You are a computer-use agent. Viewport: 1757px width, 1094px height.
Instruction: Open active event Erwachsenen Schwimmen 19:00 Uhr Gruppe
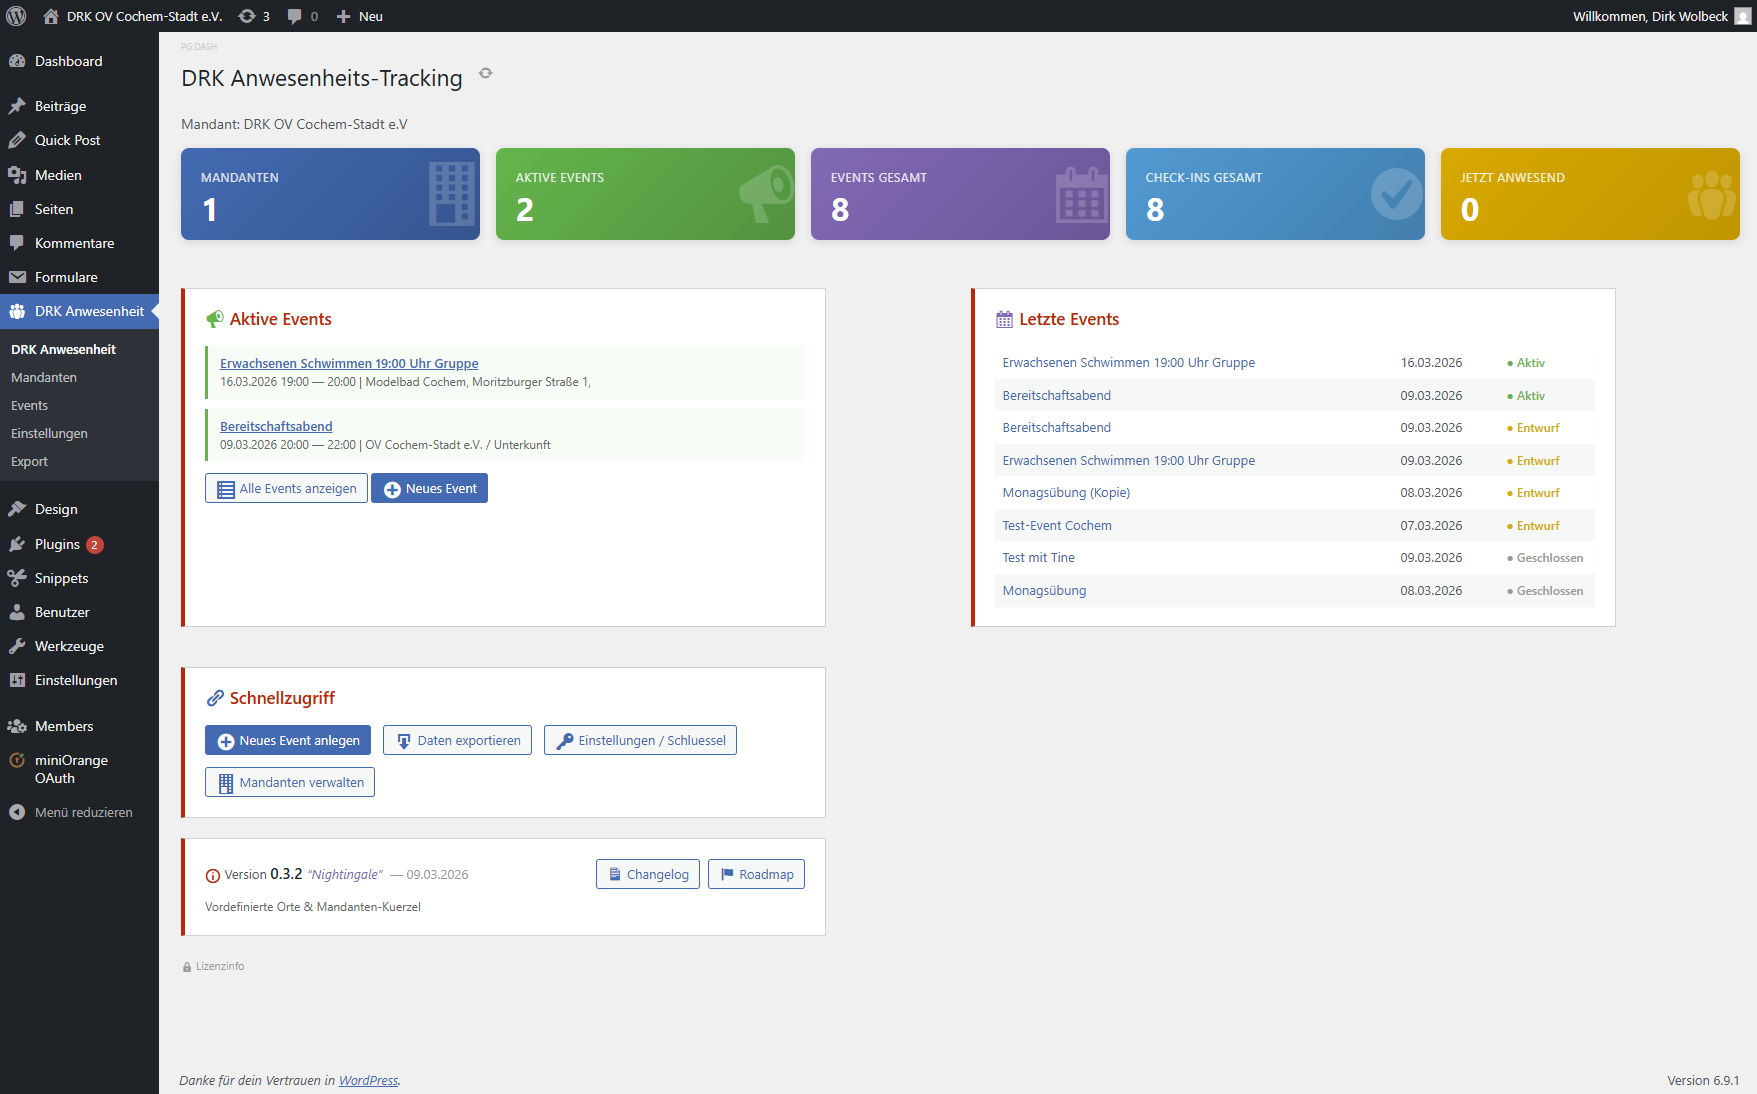pos(349,363)
